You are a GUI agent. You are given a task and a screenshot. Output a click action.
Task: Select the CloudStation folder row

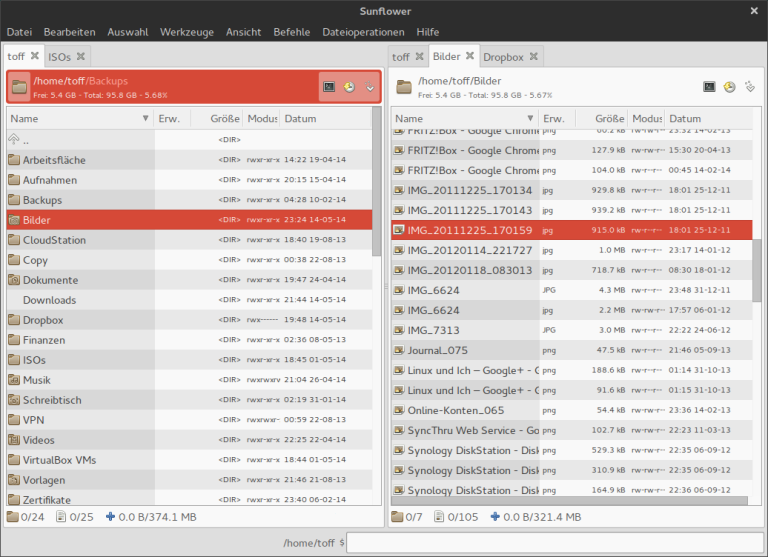[x=190, y=240]
